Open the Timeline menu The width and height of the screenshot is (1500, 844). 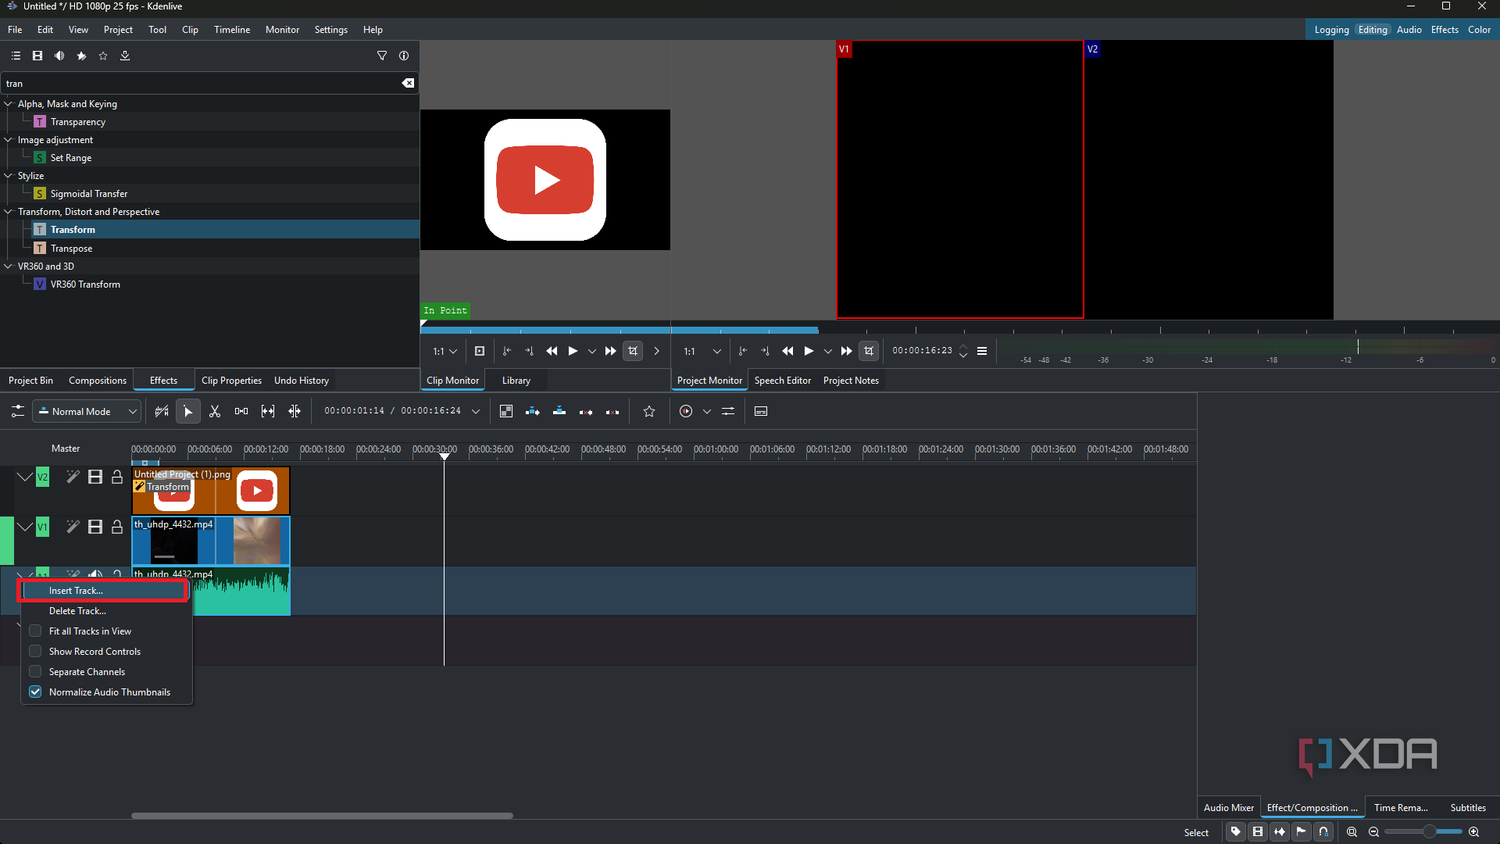coord(232,30)
